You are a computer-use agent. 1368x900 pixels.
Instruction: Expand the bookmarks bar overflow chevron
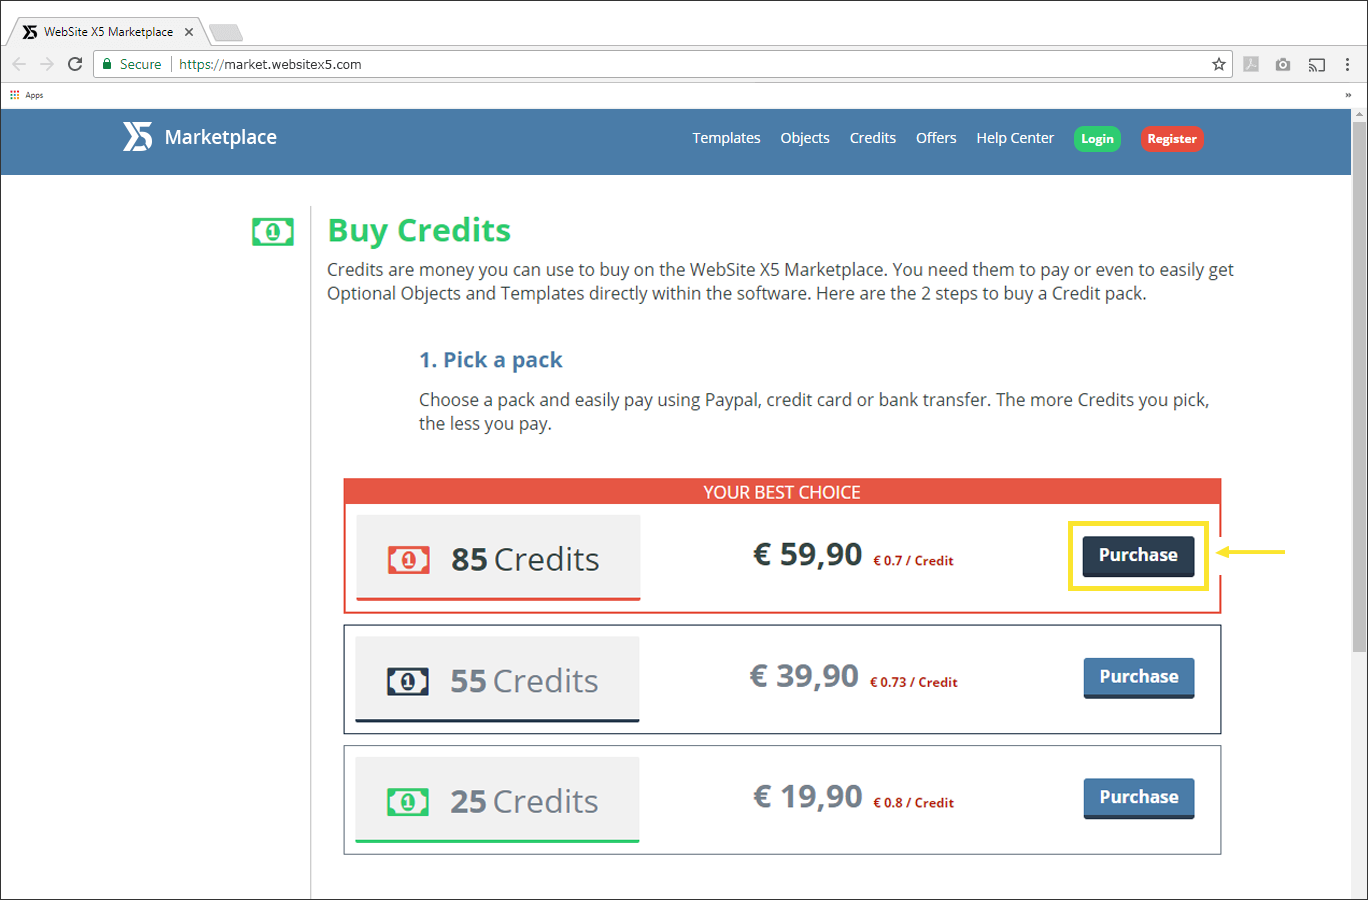[1350, 94]
